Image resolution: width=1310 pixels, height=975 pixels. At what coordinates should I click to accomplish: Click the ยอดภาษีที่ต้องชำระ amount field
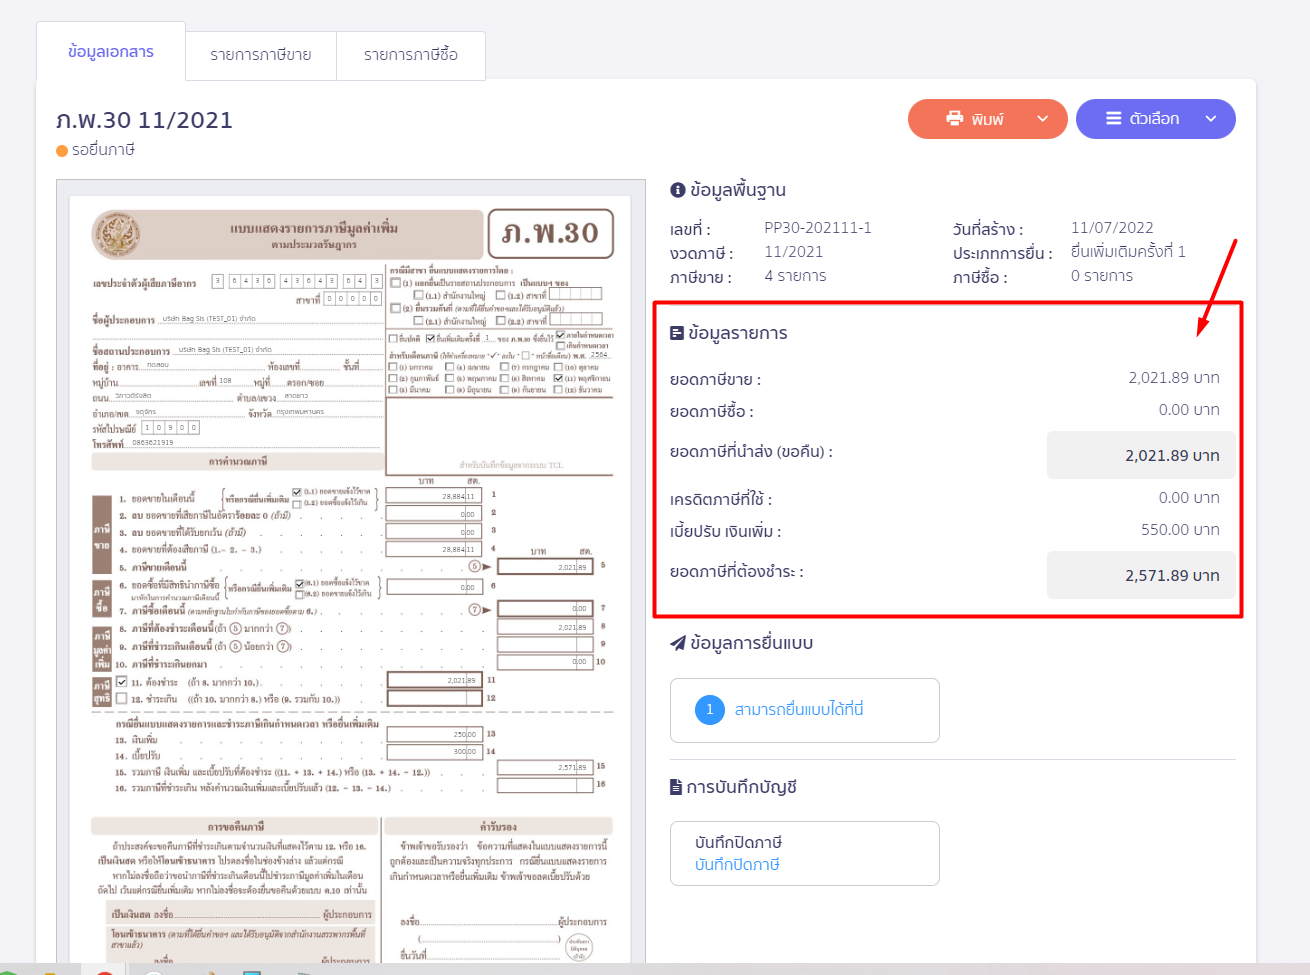[x=1140, y=575]
